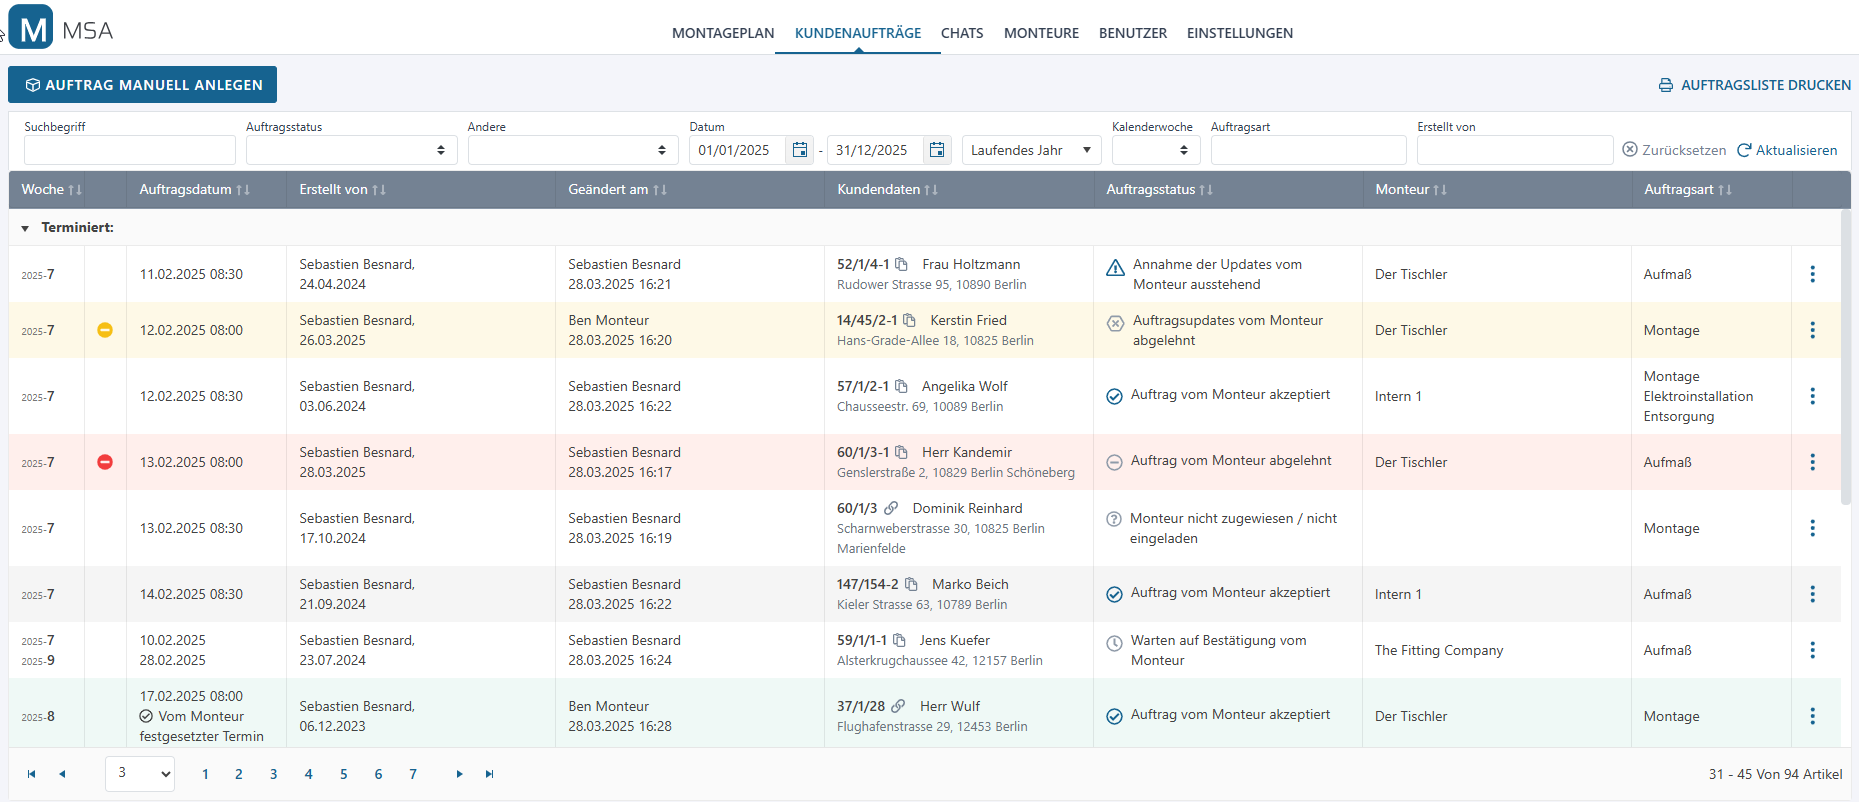This screenshot has width=1859, height=802.
Task: Open the Auftragsstatus filter dropdown
Action: [x=351, y=150]
